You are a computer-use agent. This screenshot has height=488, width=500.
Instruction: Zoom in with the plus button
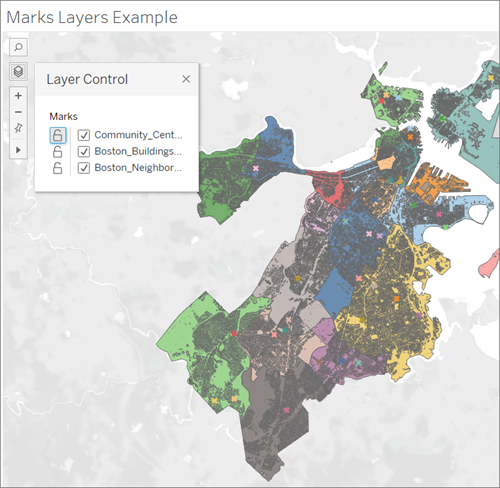click(18, 96)
